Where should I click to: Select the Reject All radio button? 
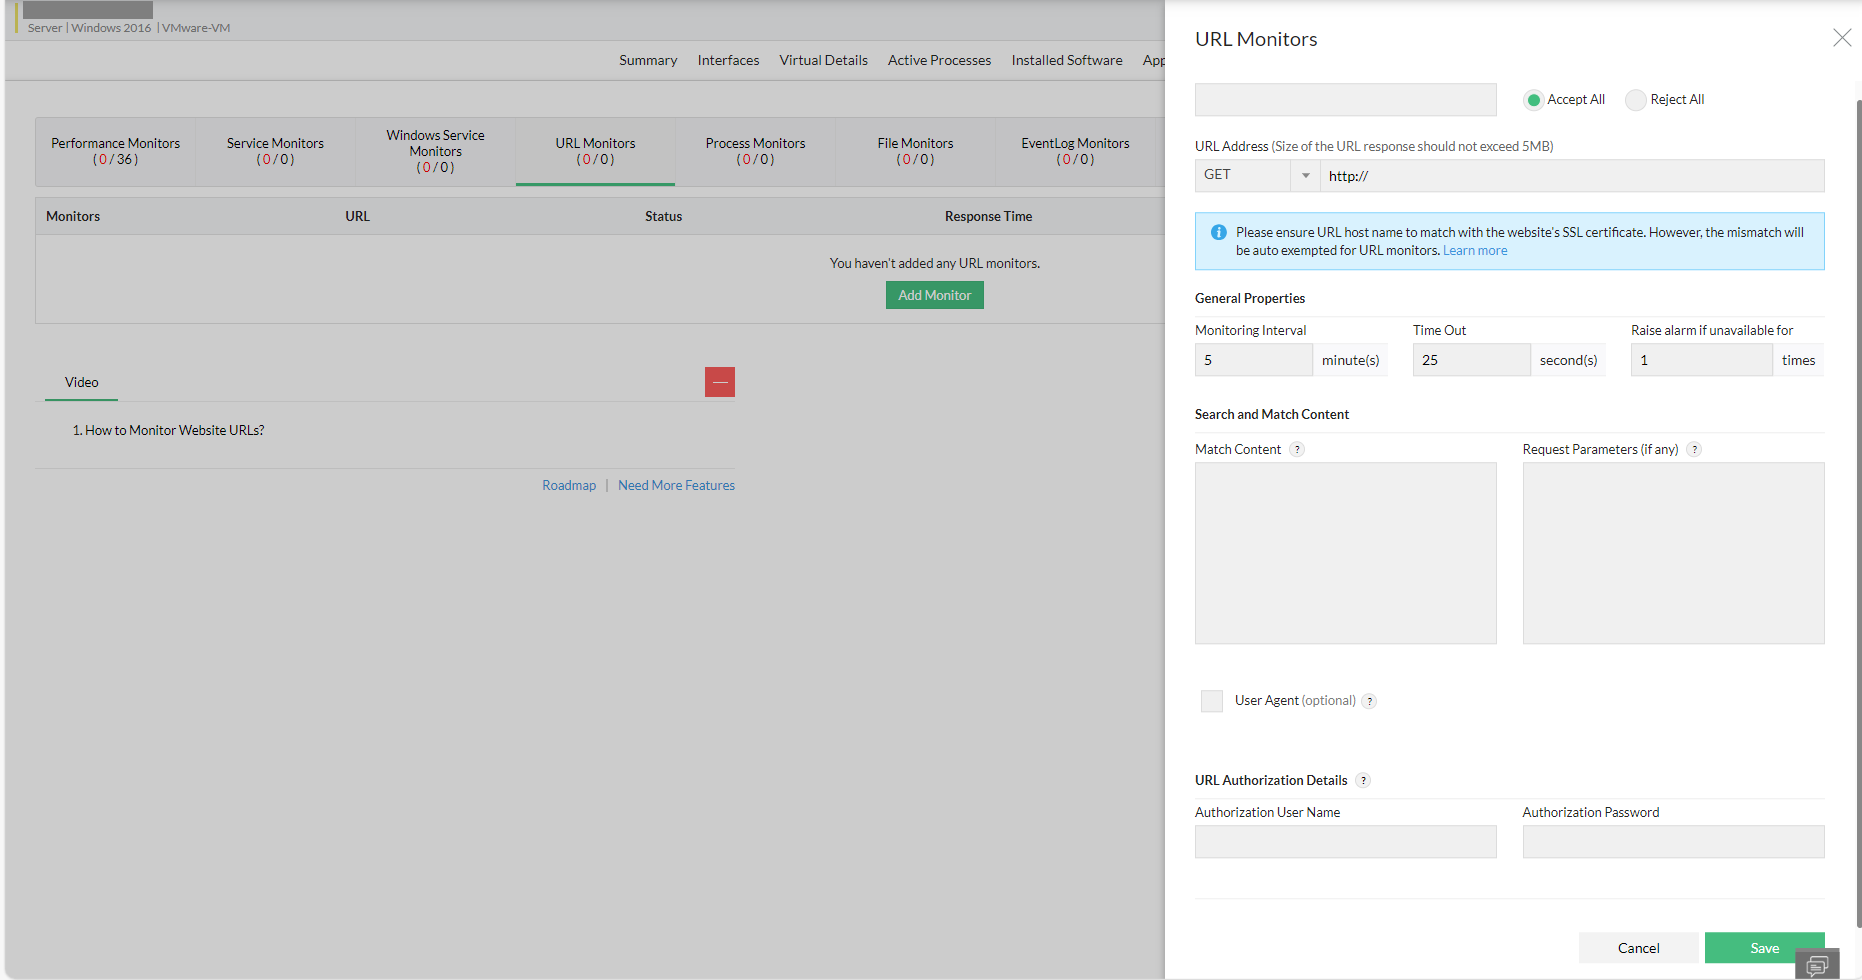[1635, 99]
